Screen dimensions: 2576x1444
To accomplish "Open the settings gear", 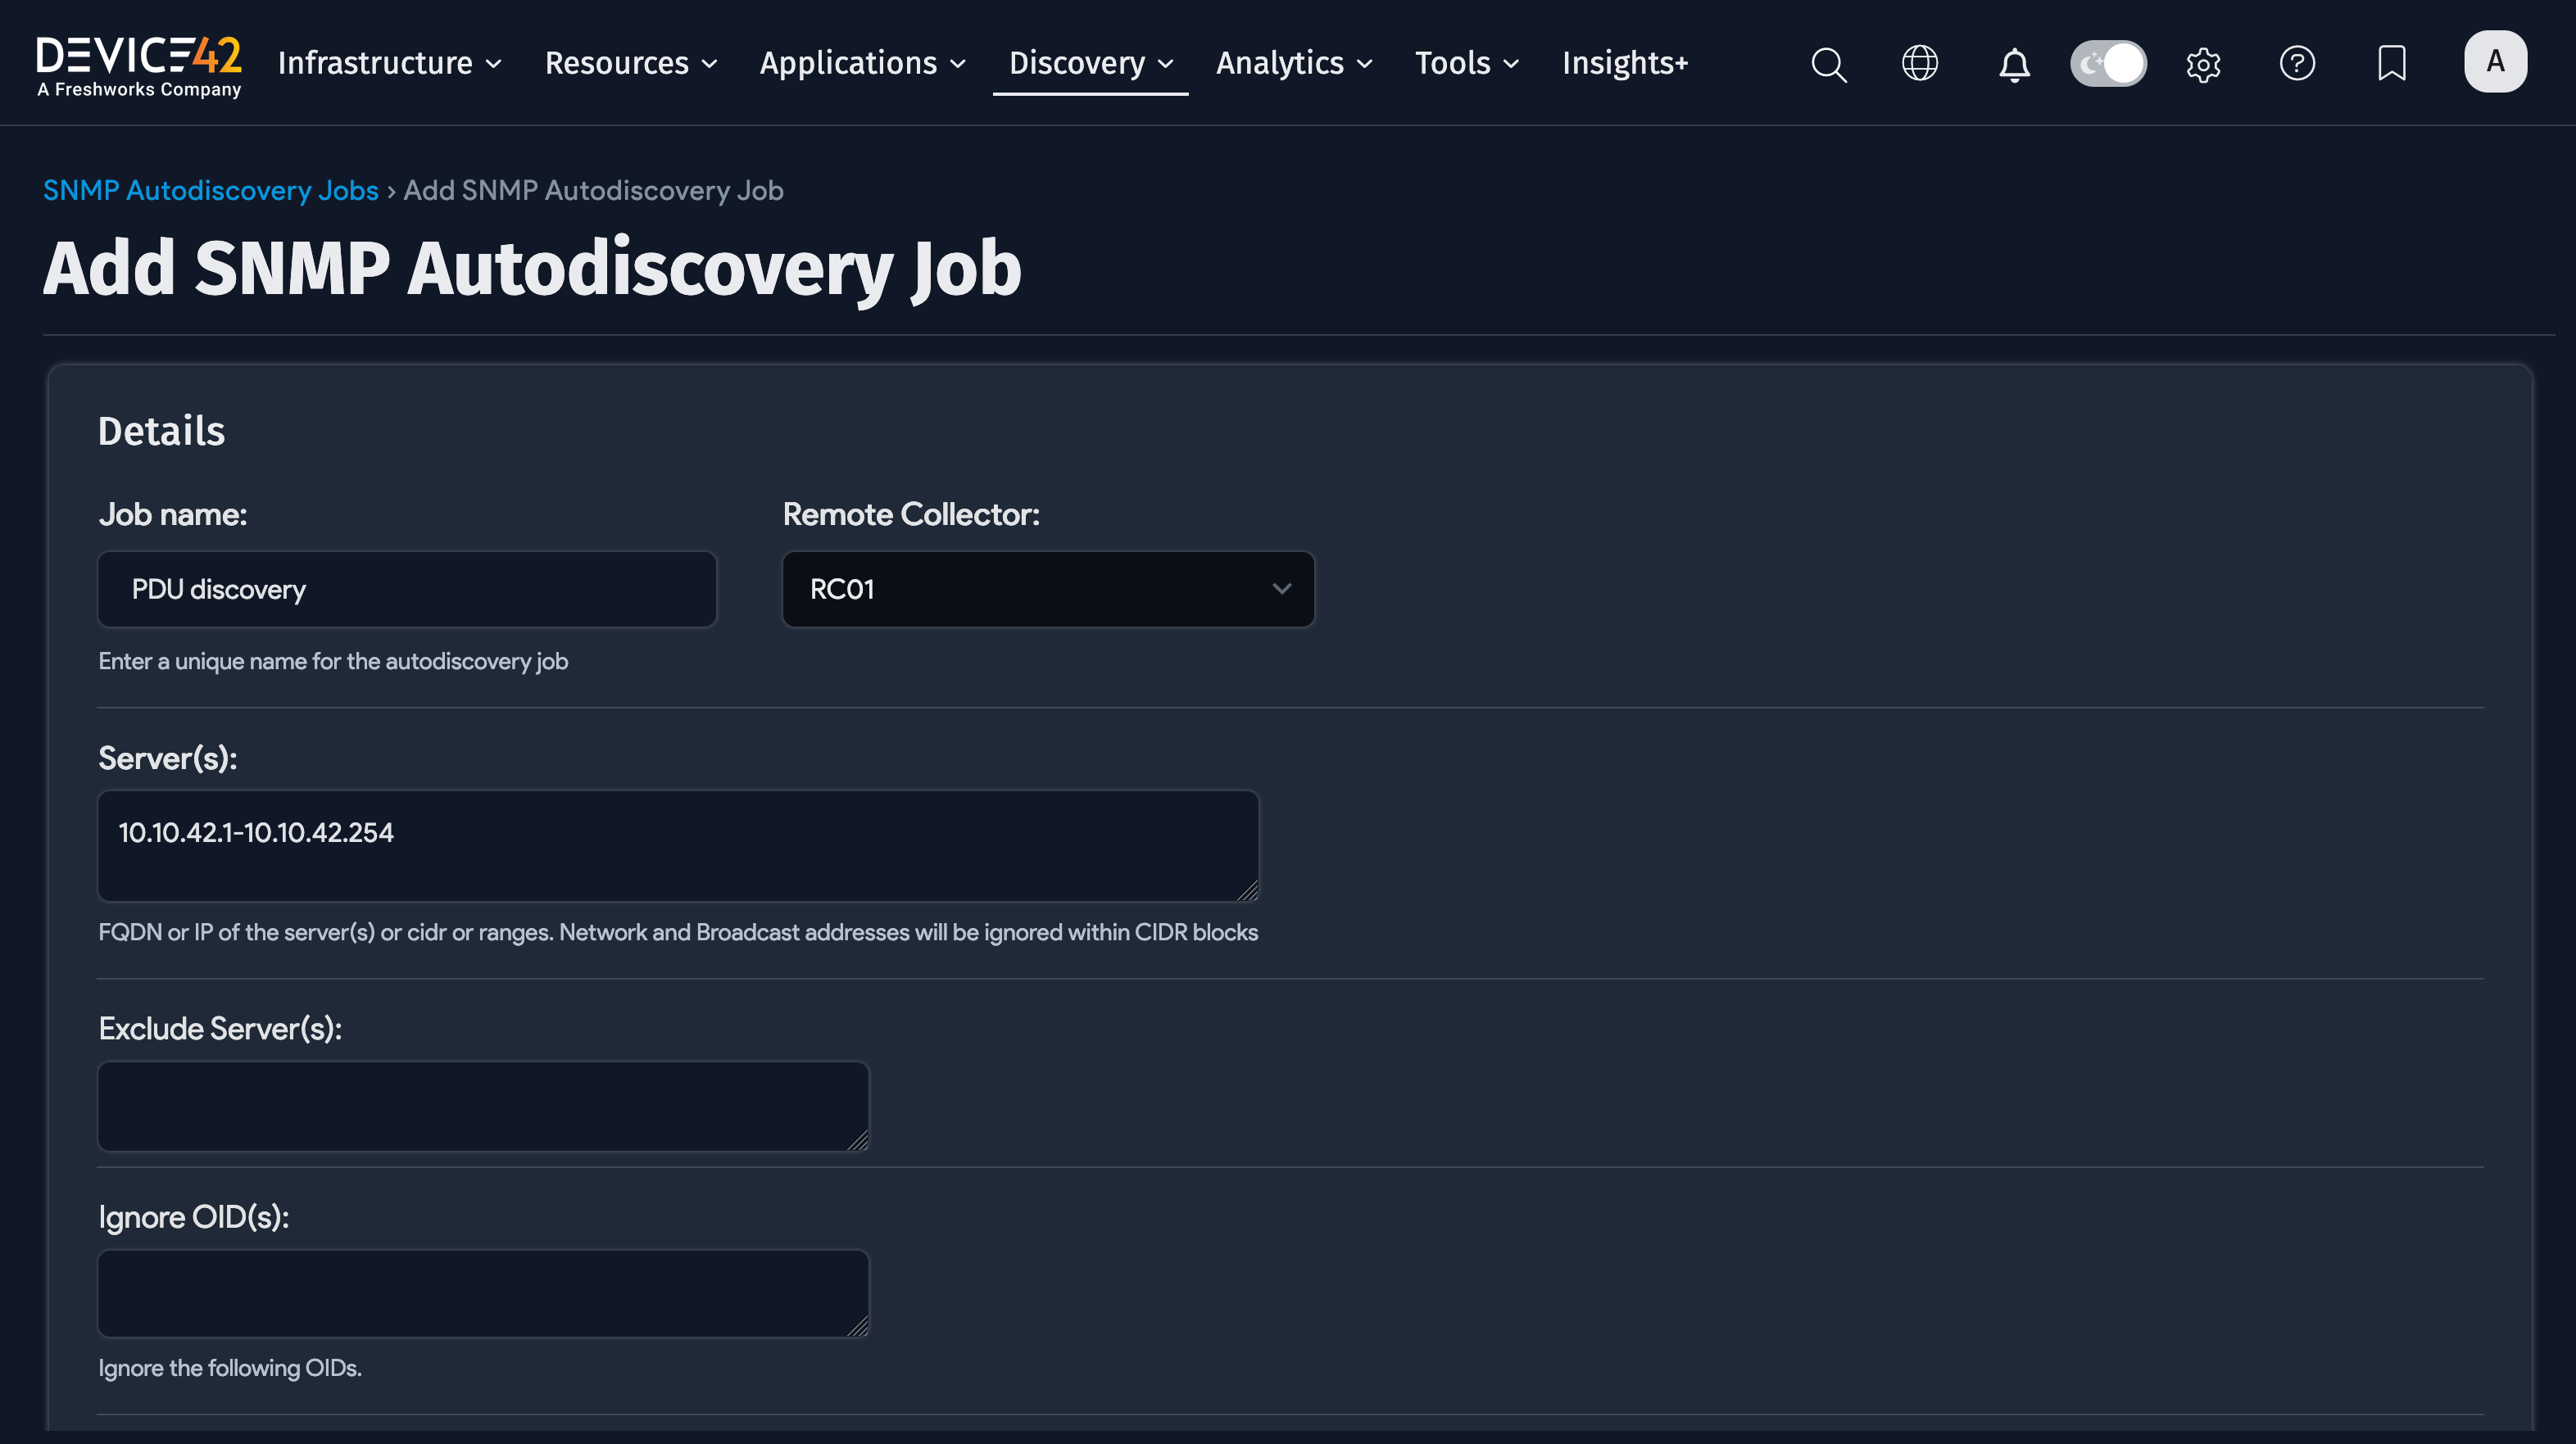I will click(2202, 64).
